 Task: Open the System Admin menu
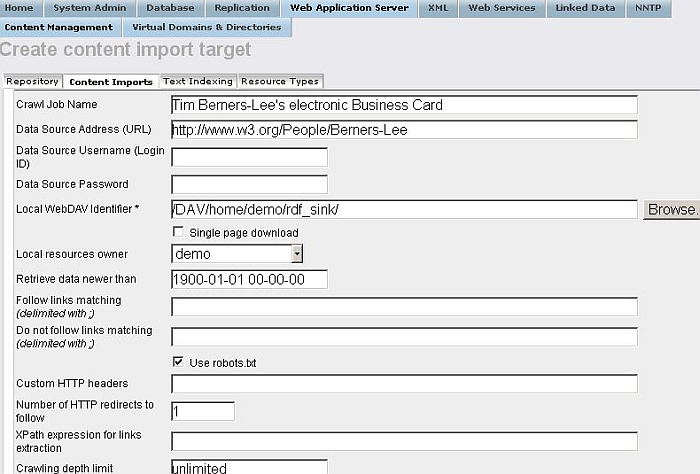(89, 8)
